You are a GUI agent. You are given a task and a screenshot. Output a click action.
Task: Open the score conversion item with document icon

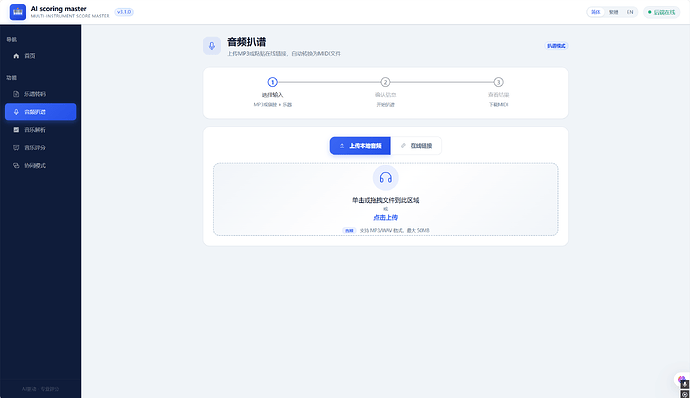click(40, 94)
